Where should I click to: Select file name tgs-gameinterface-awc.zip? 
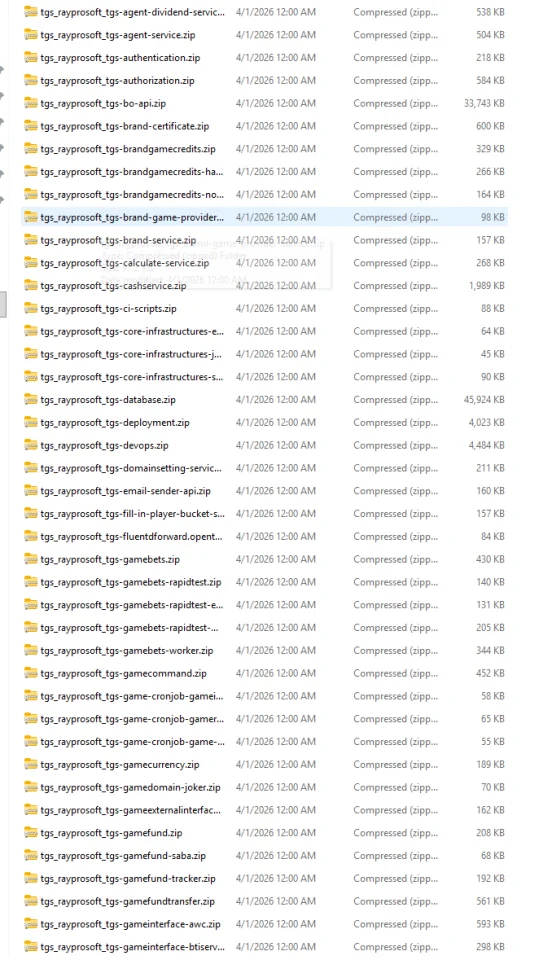click(x=130, y=924)
